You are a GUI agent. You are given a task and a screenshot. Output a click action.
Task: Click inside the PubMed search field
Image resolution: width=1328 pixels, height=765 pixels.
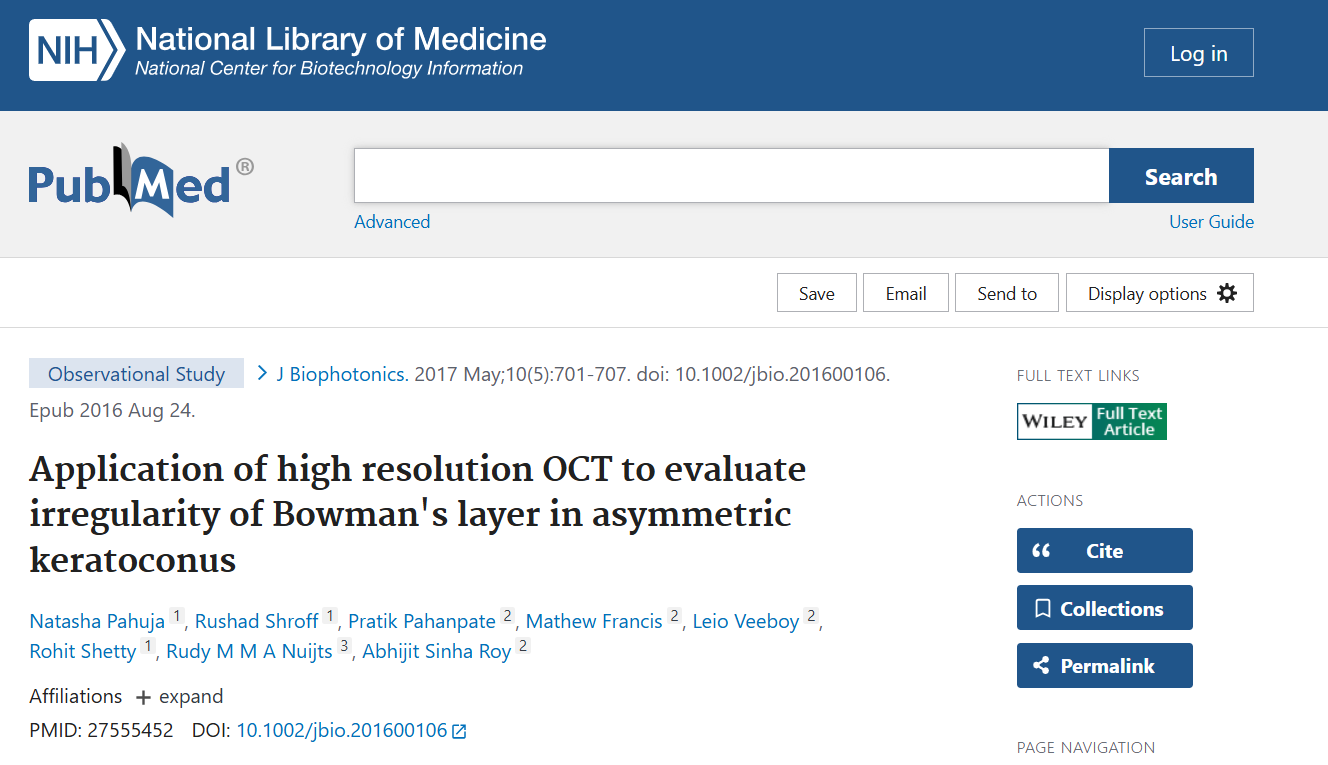pyautogui.click(x=730, y=175)
